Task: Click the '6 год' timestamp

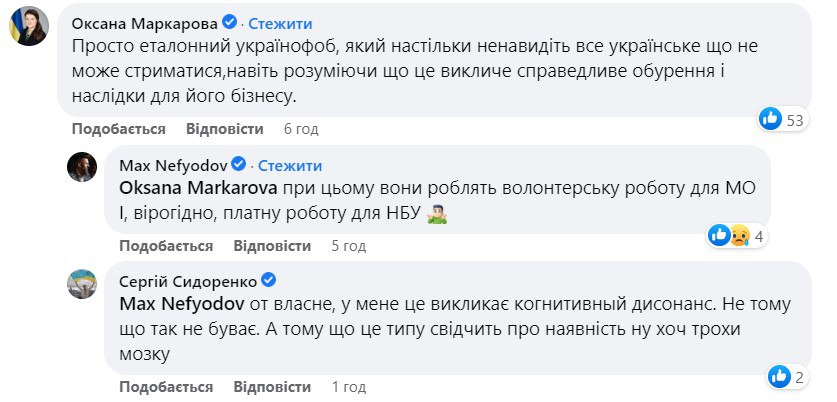Action: click(301, 129)
